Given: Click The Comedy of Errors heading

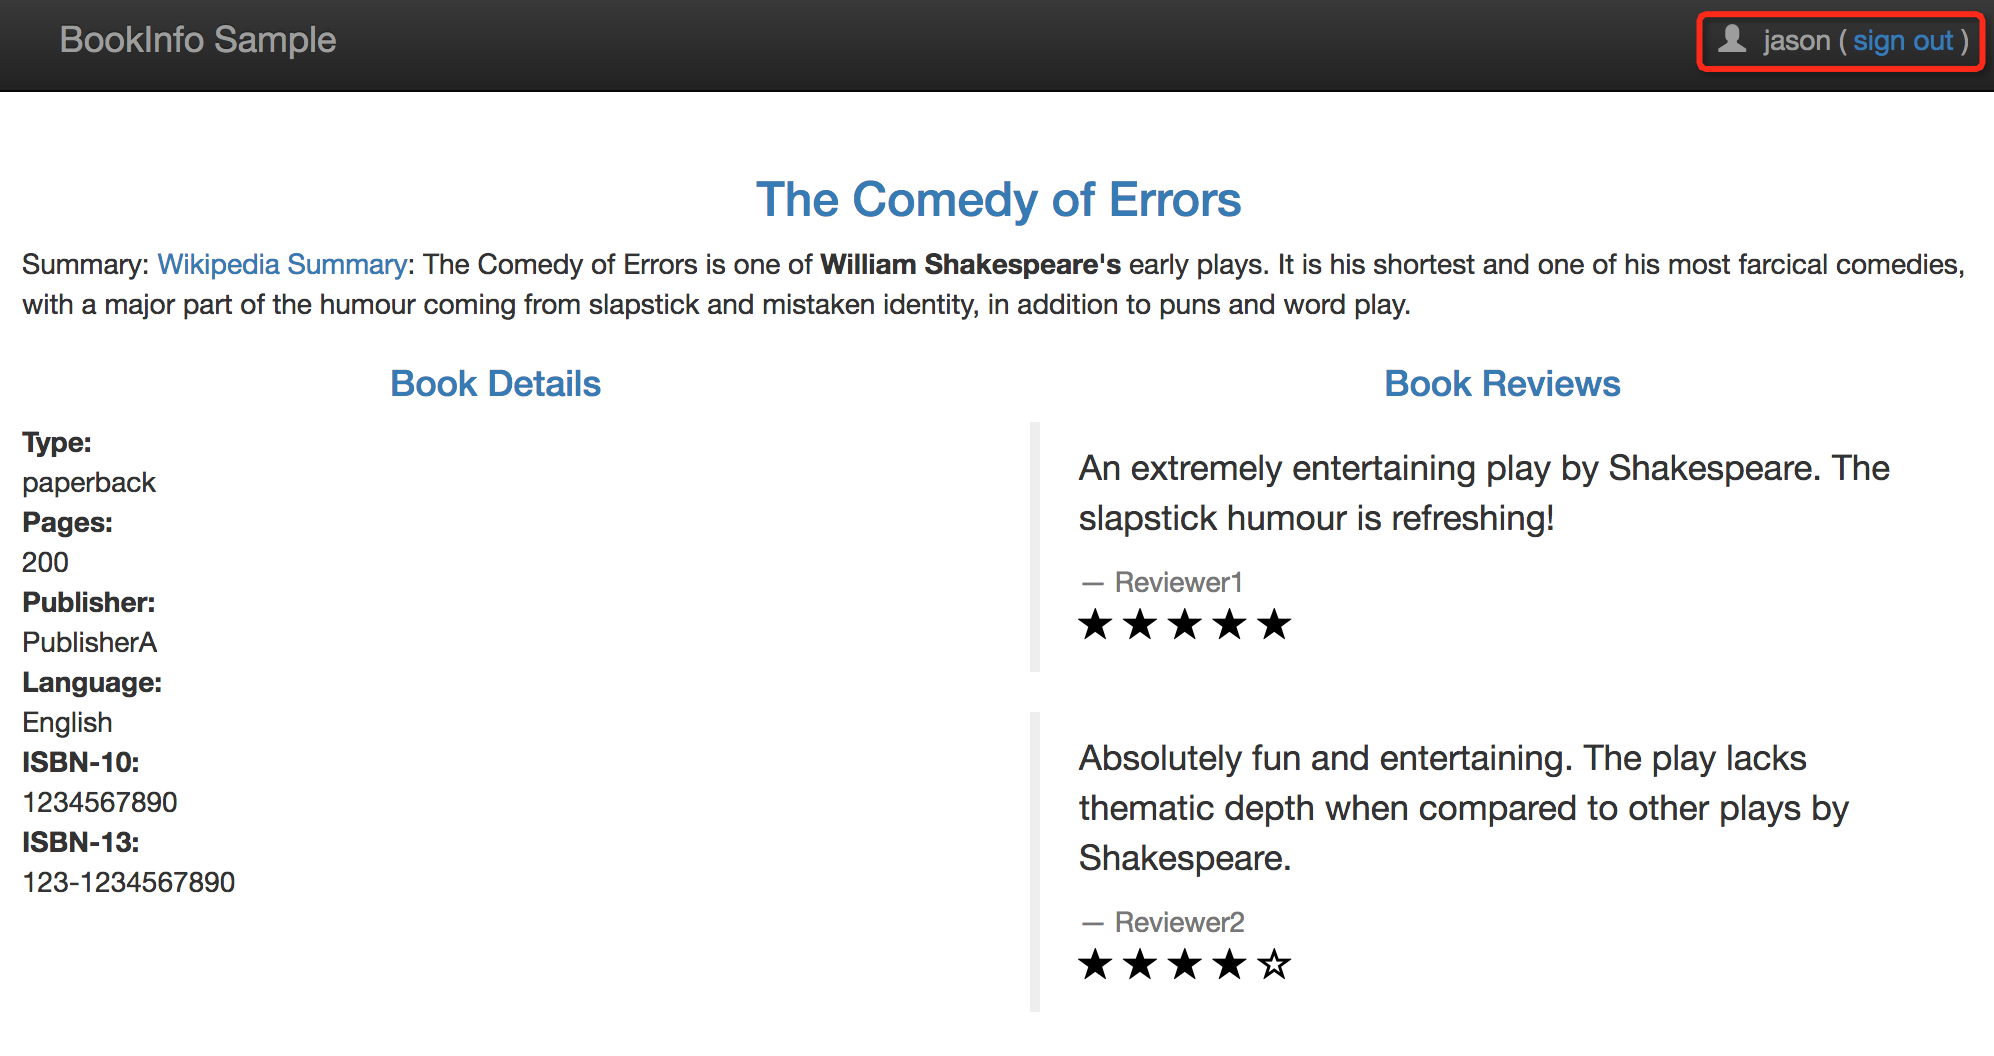Looking at the screenshot, I should click(998, 199).
